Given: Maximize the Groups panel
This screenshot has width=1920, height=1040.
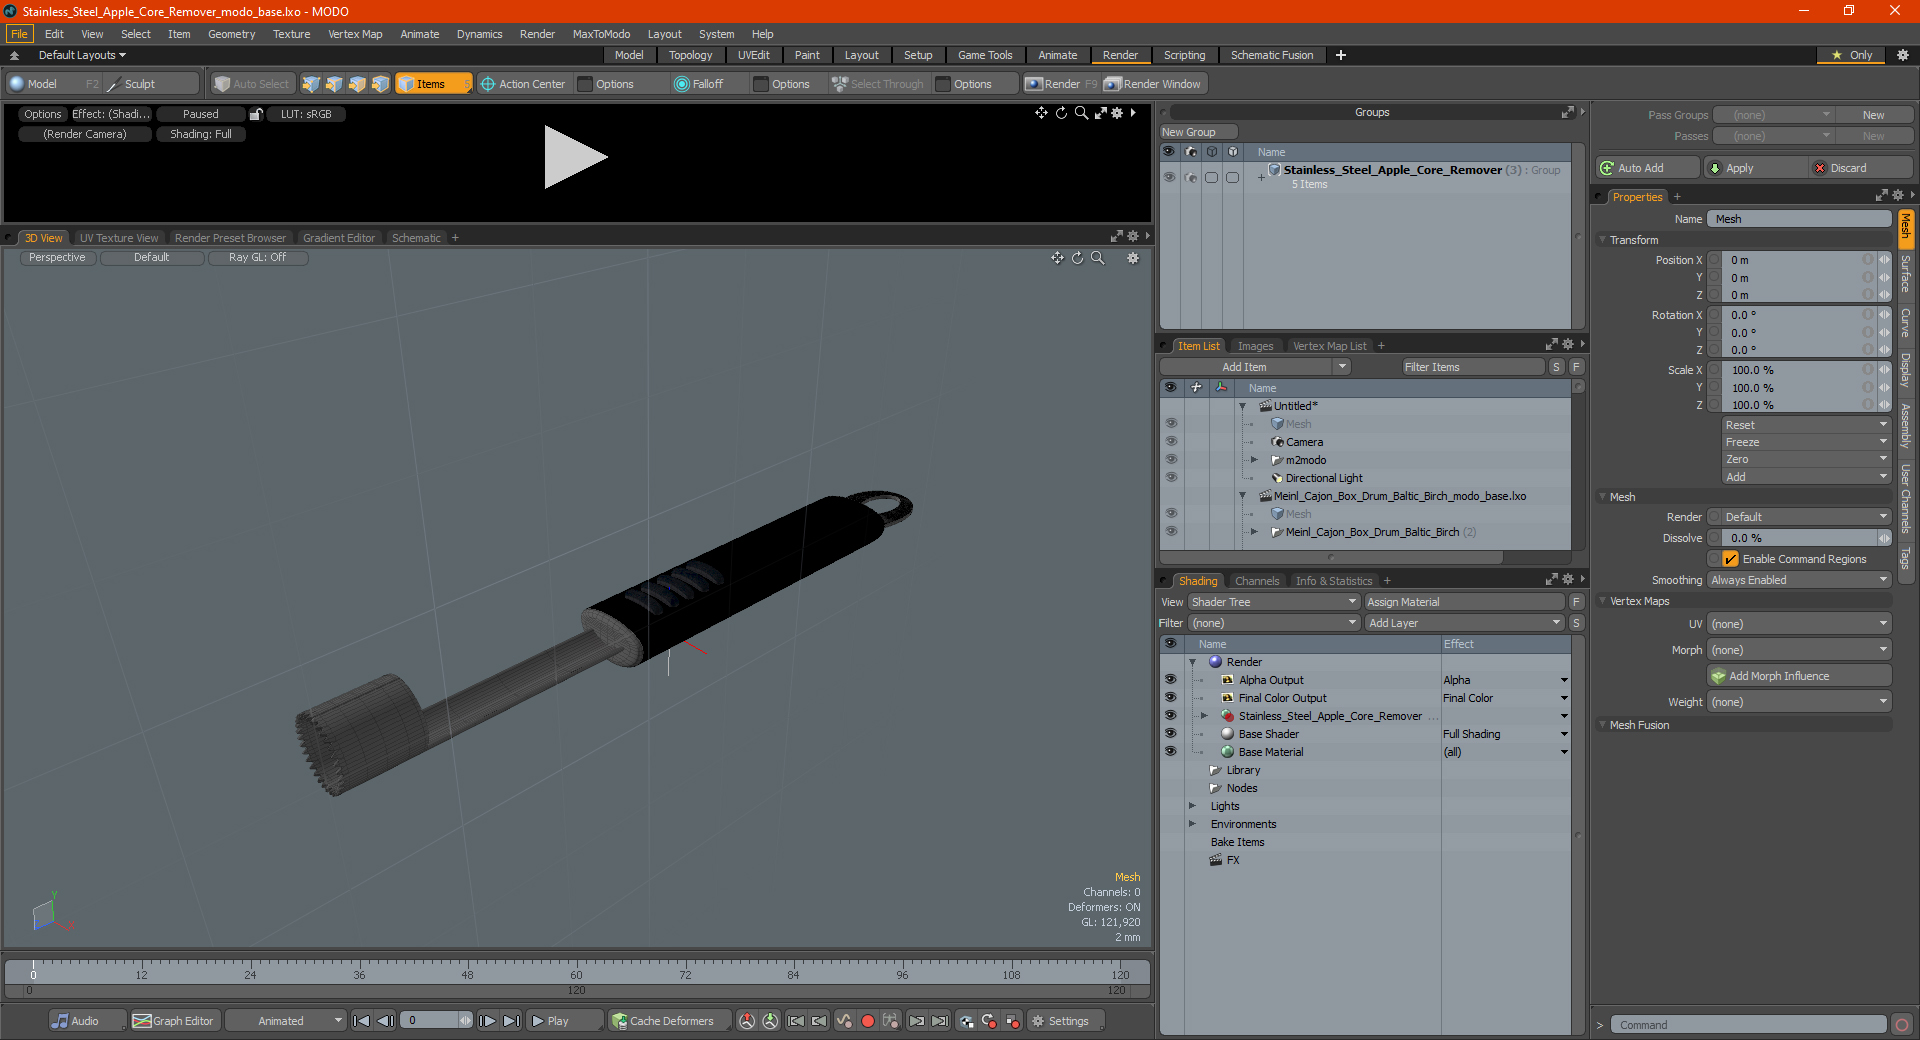Looking at the screenshot, I should coord(1567,112).
